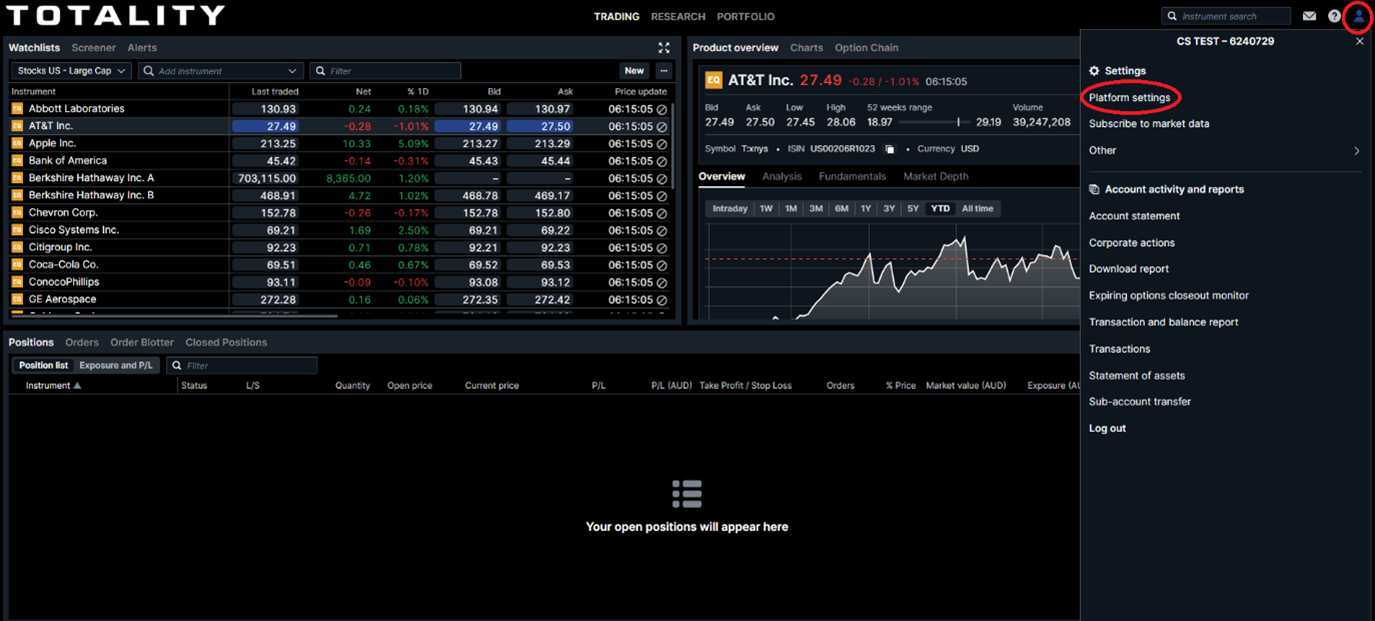Open the TRADING section
The image size is (1375, 621).
tap(616, 17)
